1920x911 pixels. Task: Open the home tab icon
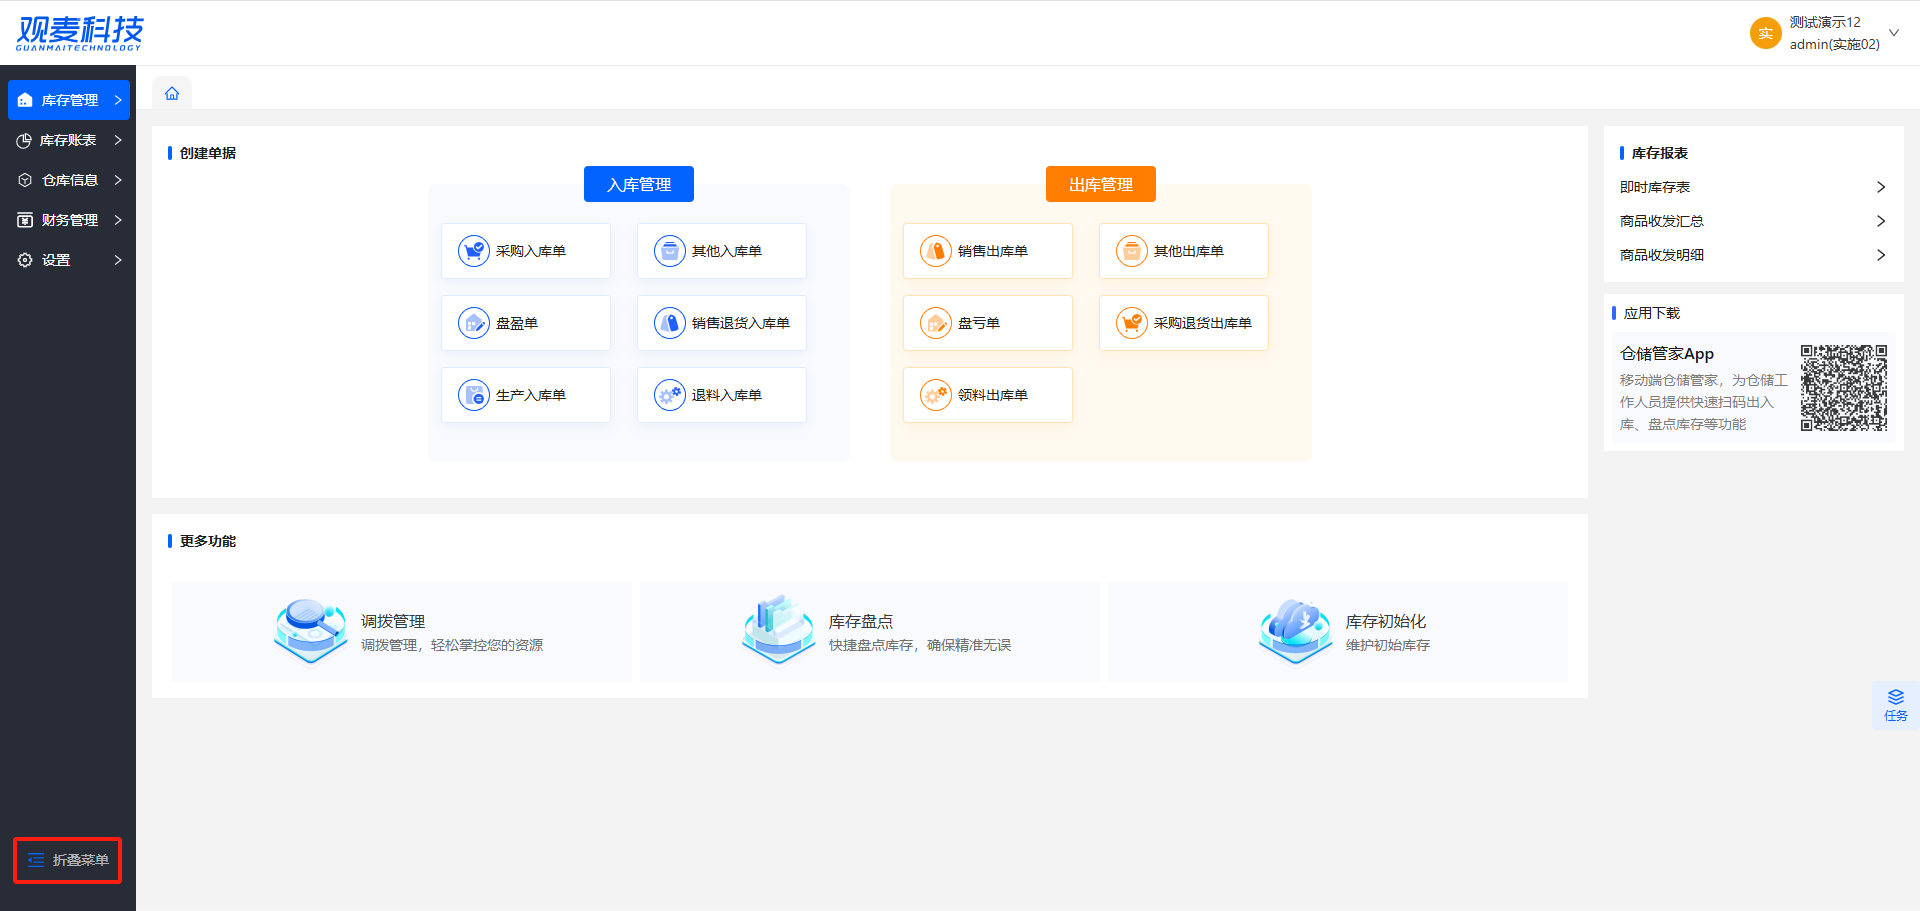click(172, 93)
